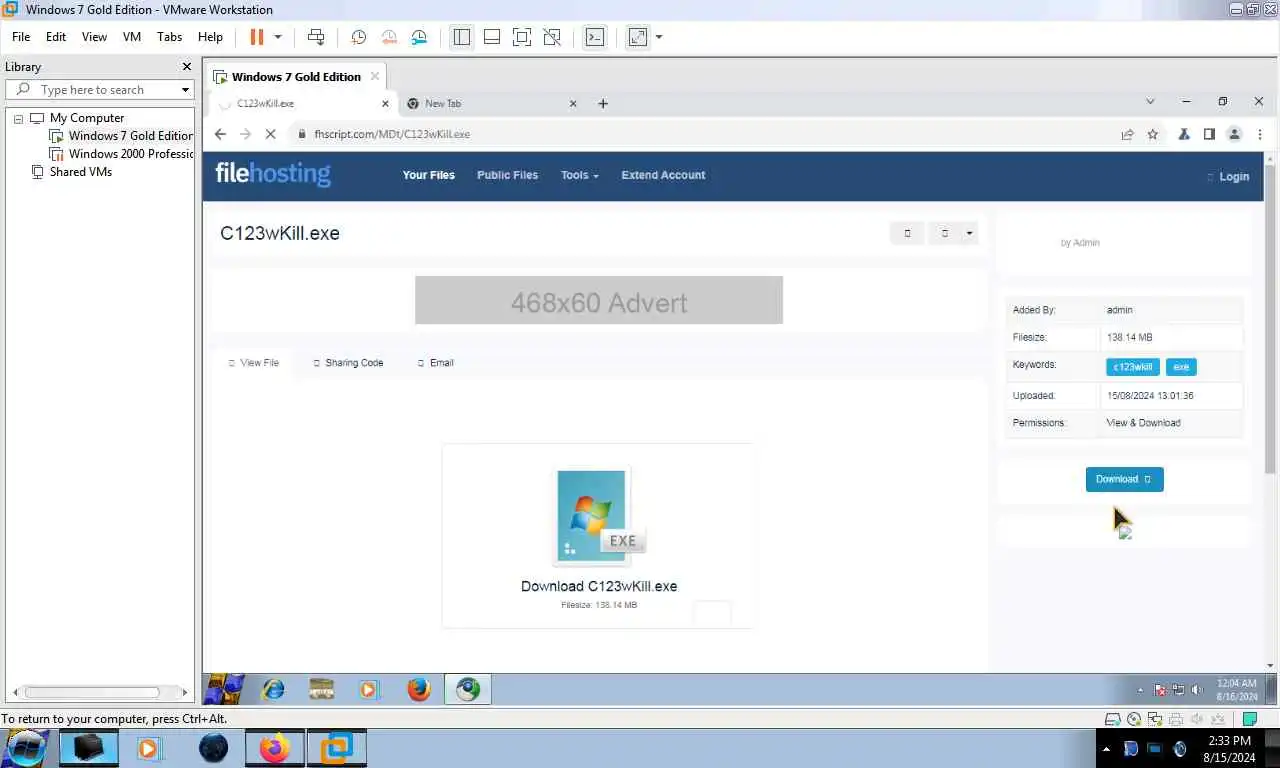Click the stretch guest display icon
This screenshot has width=1280, height=768.
pos(637,37)
